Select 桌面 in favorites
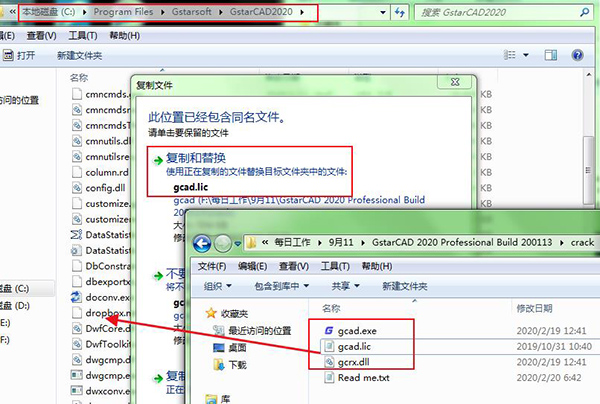 [x=230, y=347]
